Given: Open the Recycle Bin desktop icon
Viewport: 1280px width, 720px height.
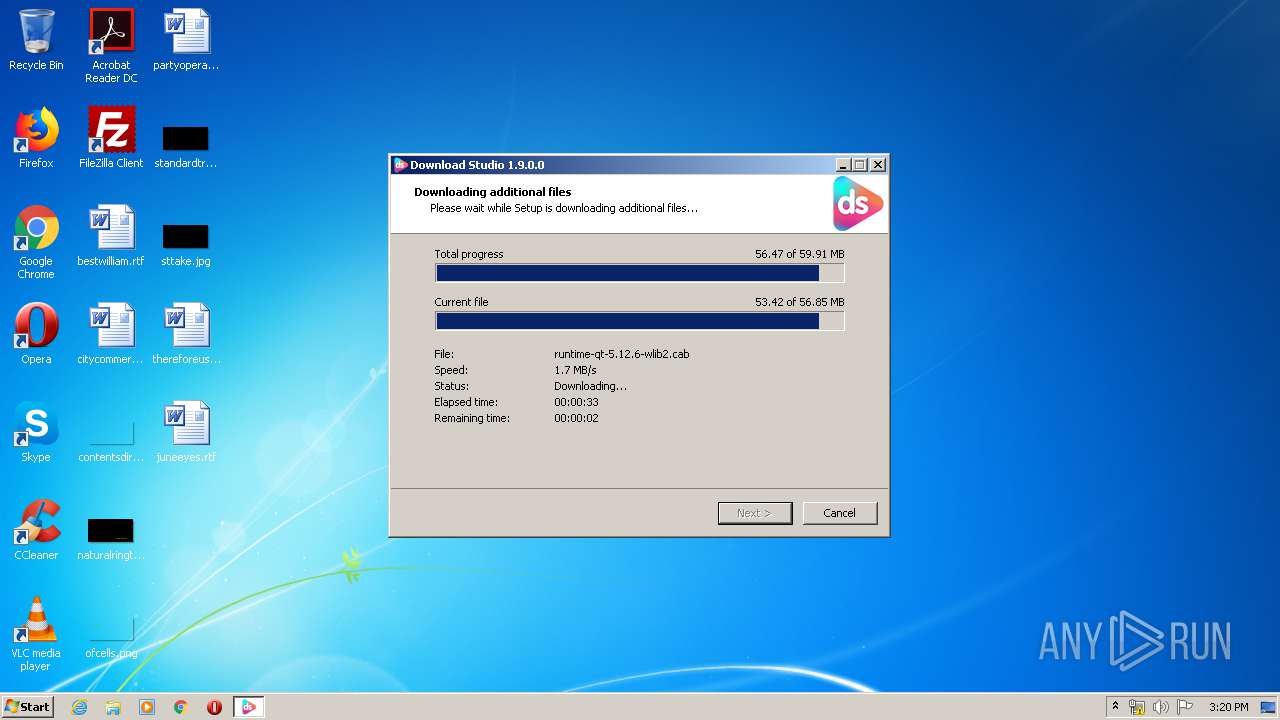Looking at the screenshot, I should [36, 40].
